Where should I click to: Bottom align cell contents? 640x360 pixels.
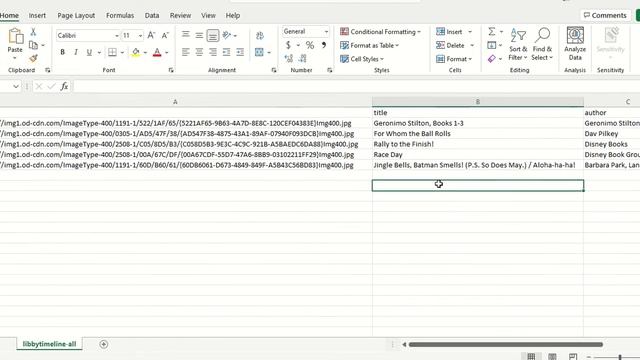(213, 36)
